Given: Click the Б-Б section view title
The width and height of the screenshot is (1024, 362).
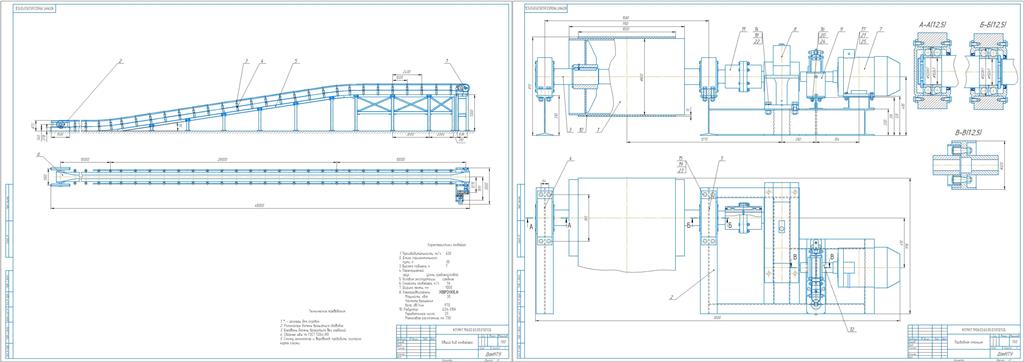Looking at the screenshot, I should point(990,24).
